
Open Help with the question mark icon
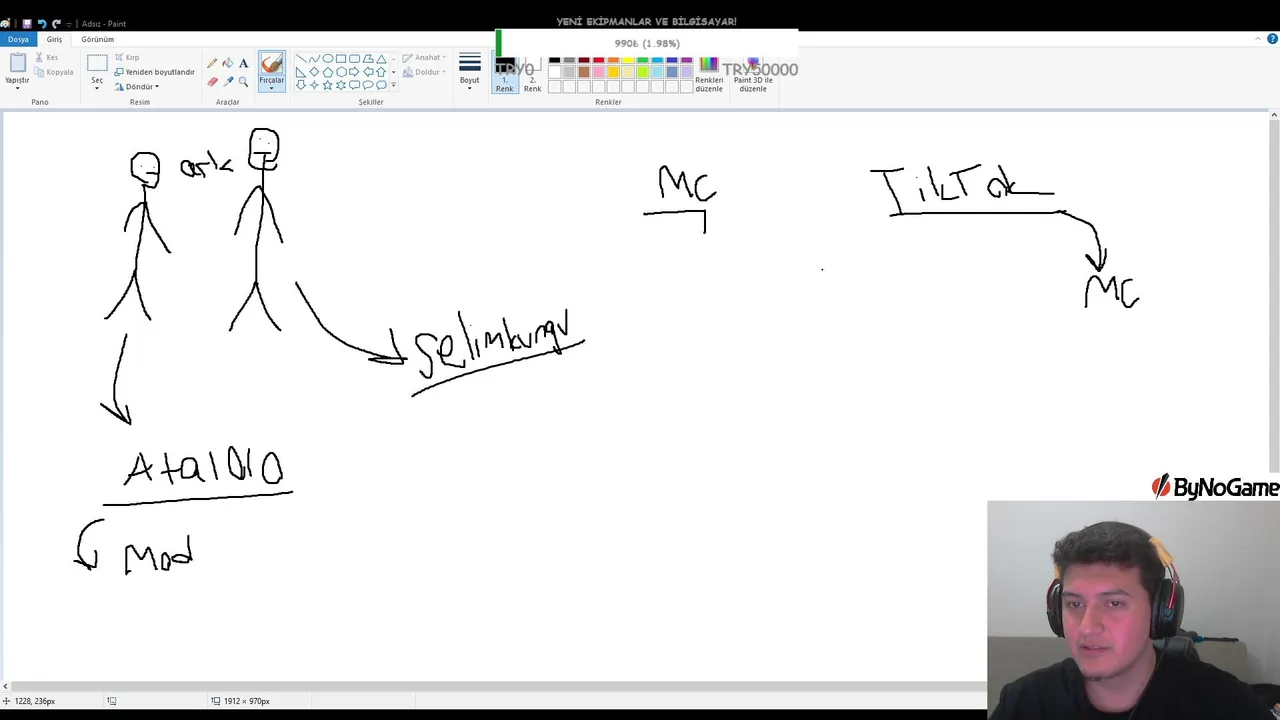coord(1272,39)
